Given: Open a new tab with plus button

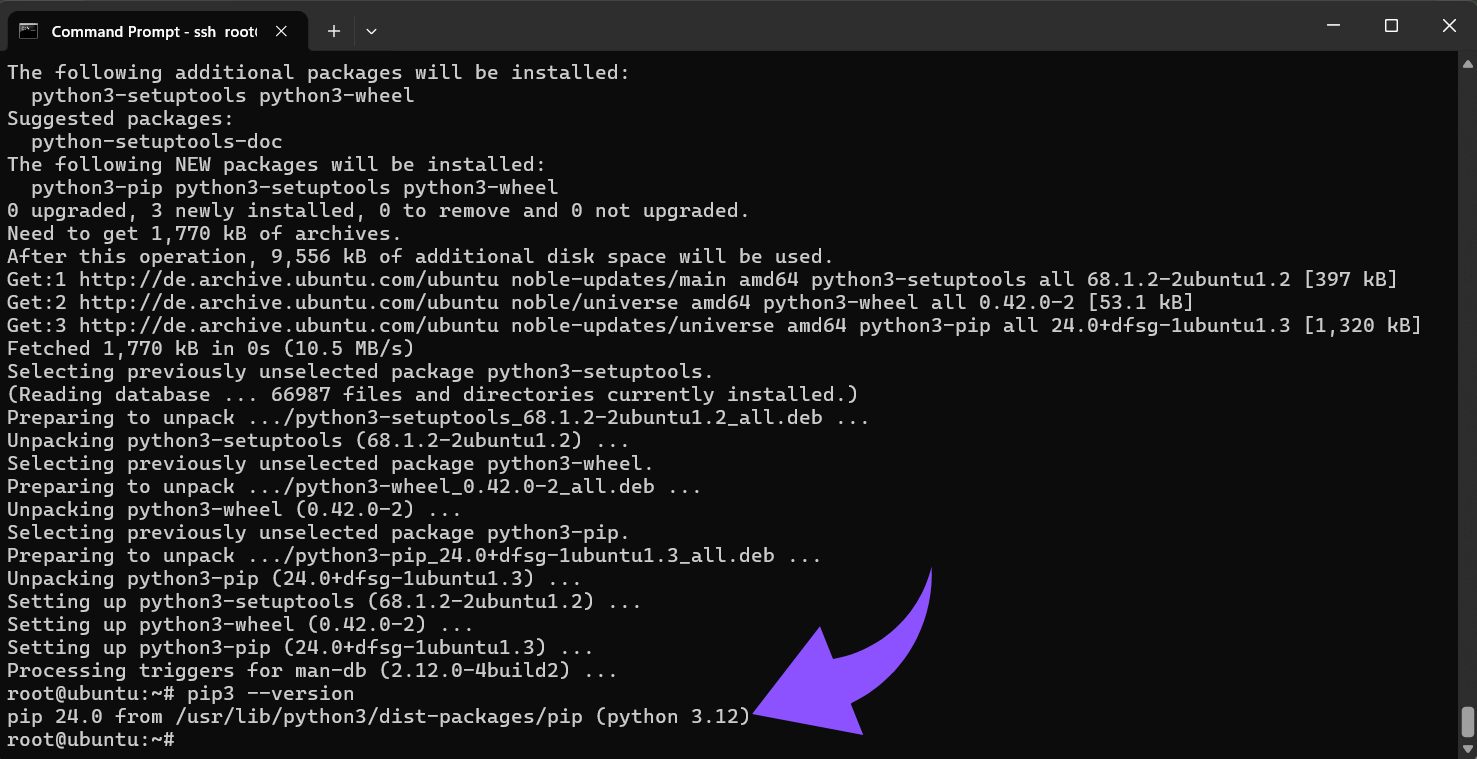Looking at the screenshot, I should point(334,31).
